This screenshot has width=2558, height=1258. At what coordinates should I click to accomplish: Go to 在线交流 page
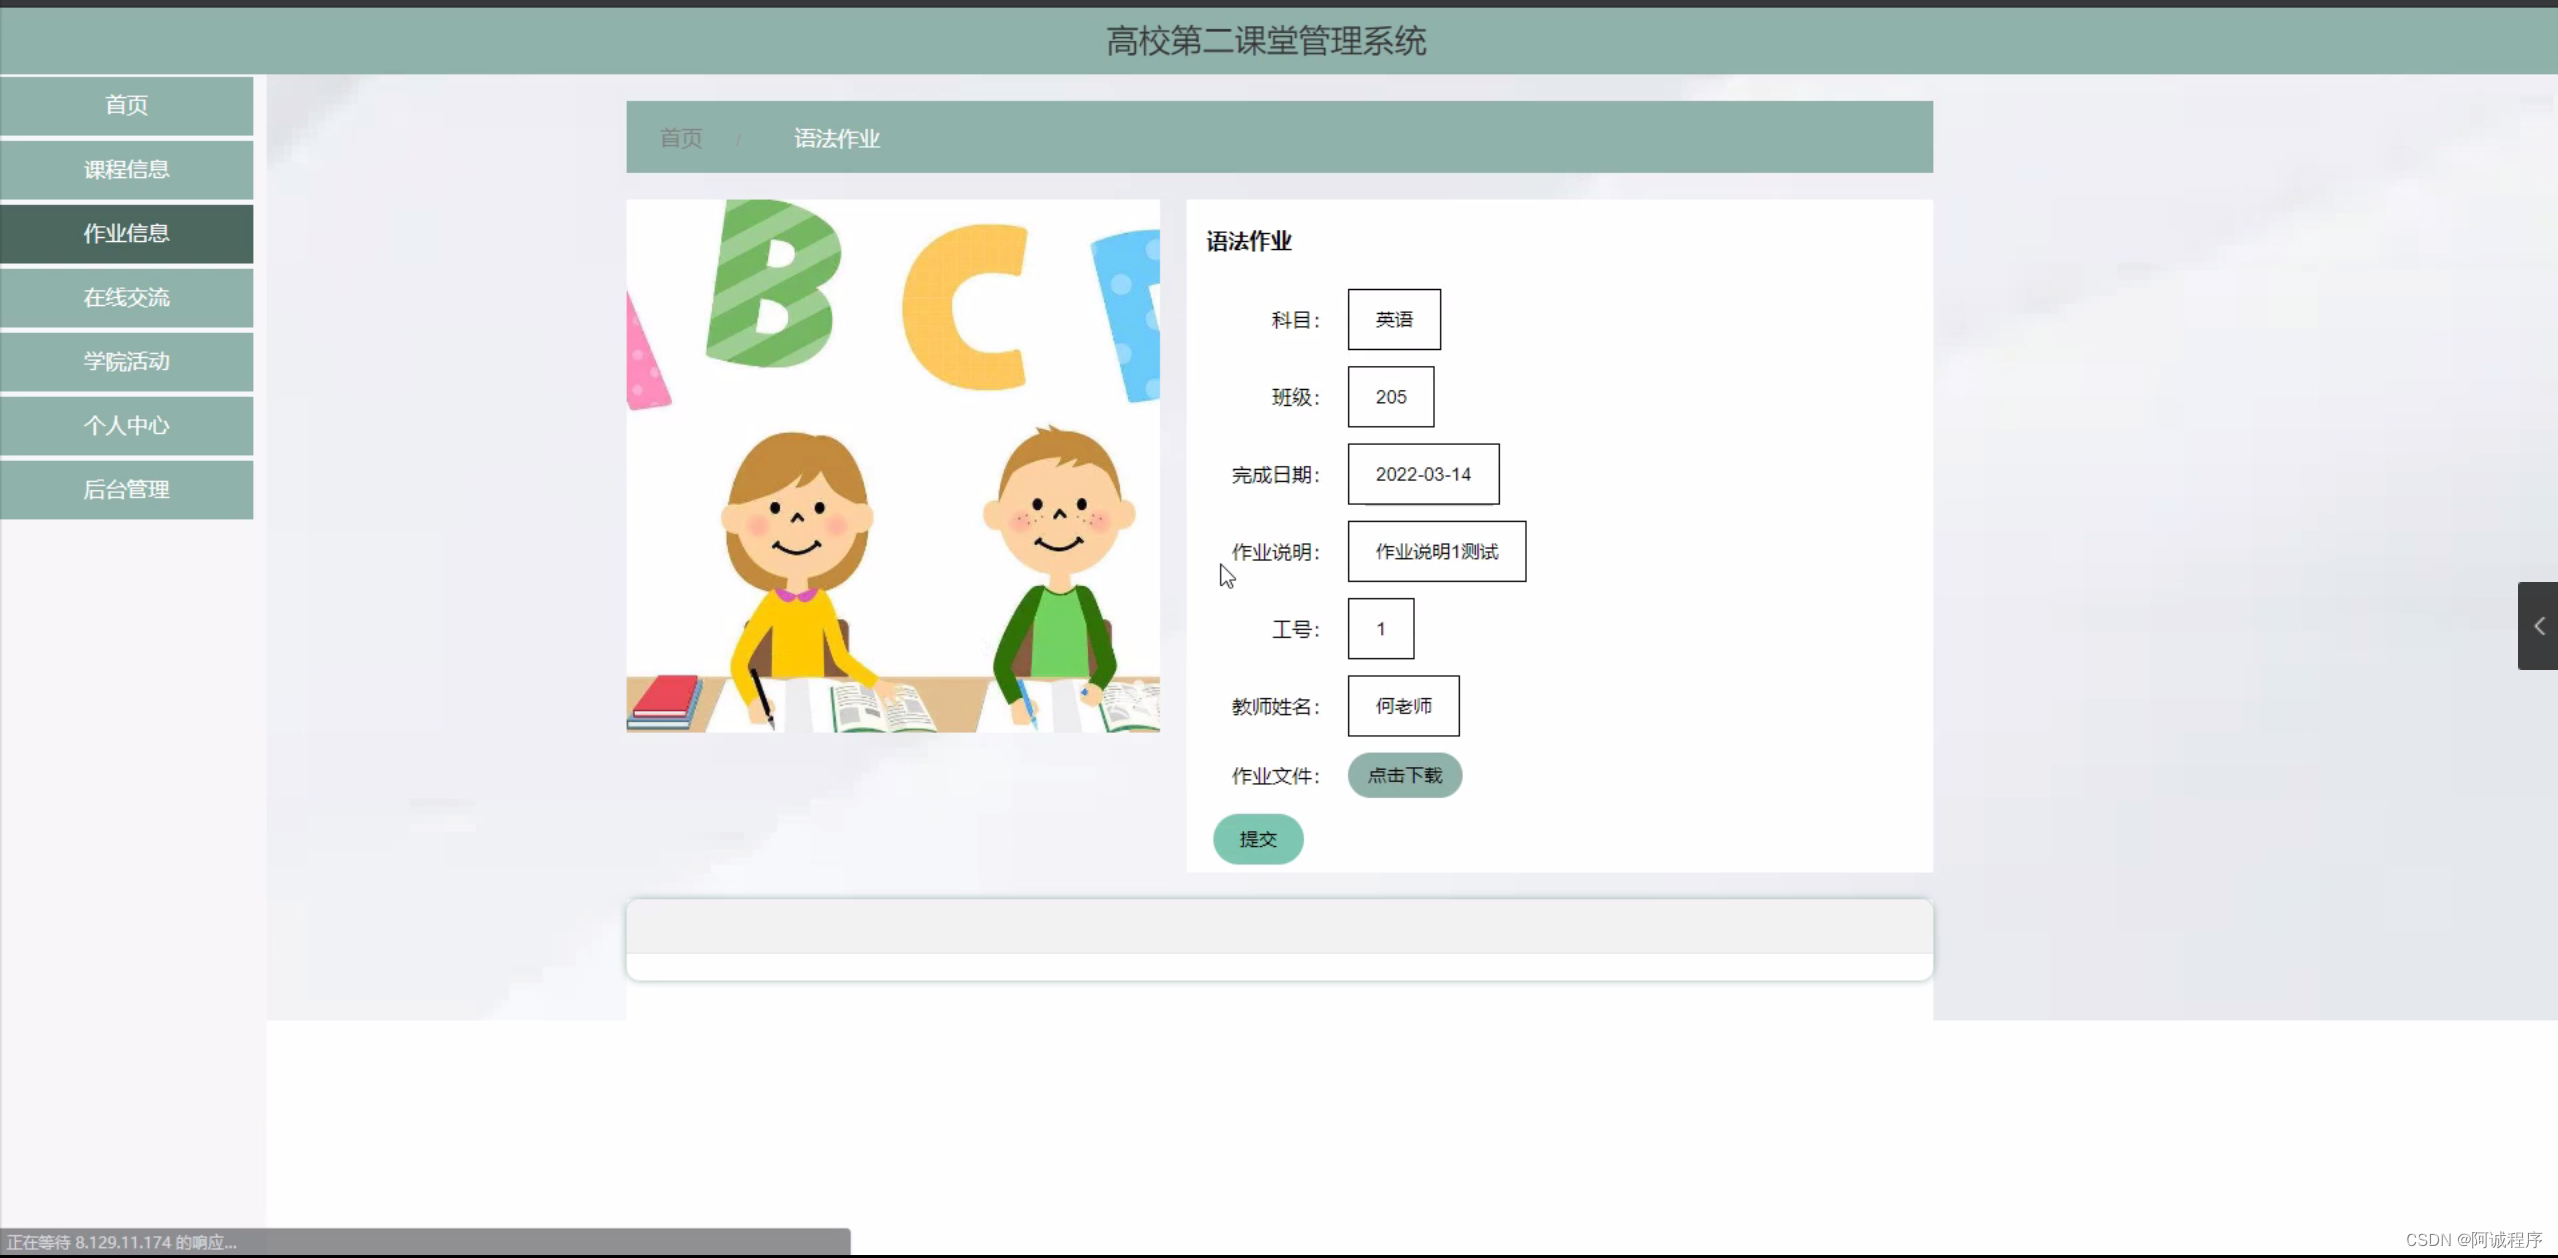coord(126,297)
